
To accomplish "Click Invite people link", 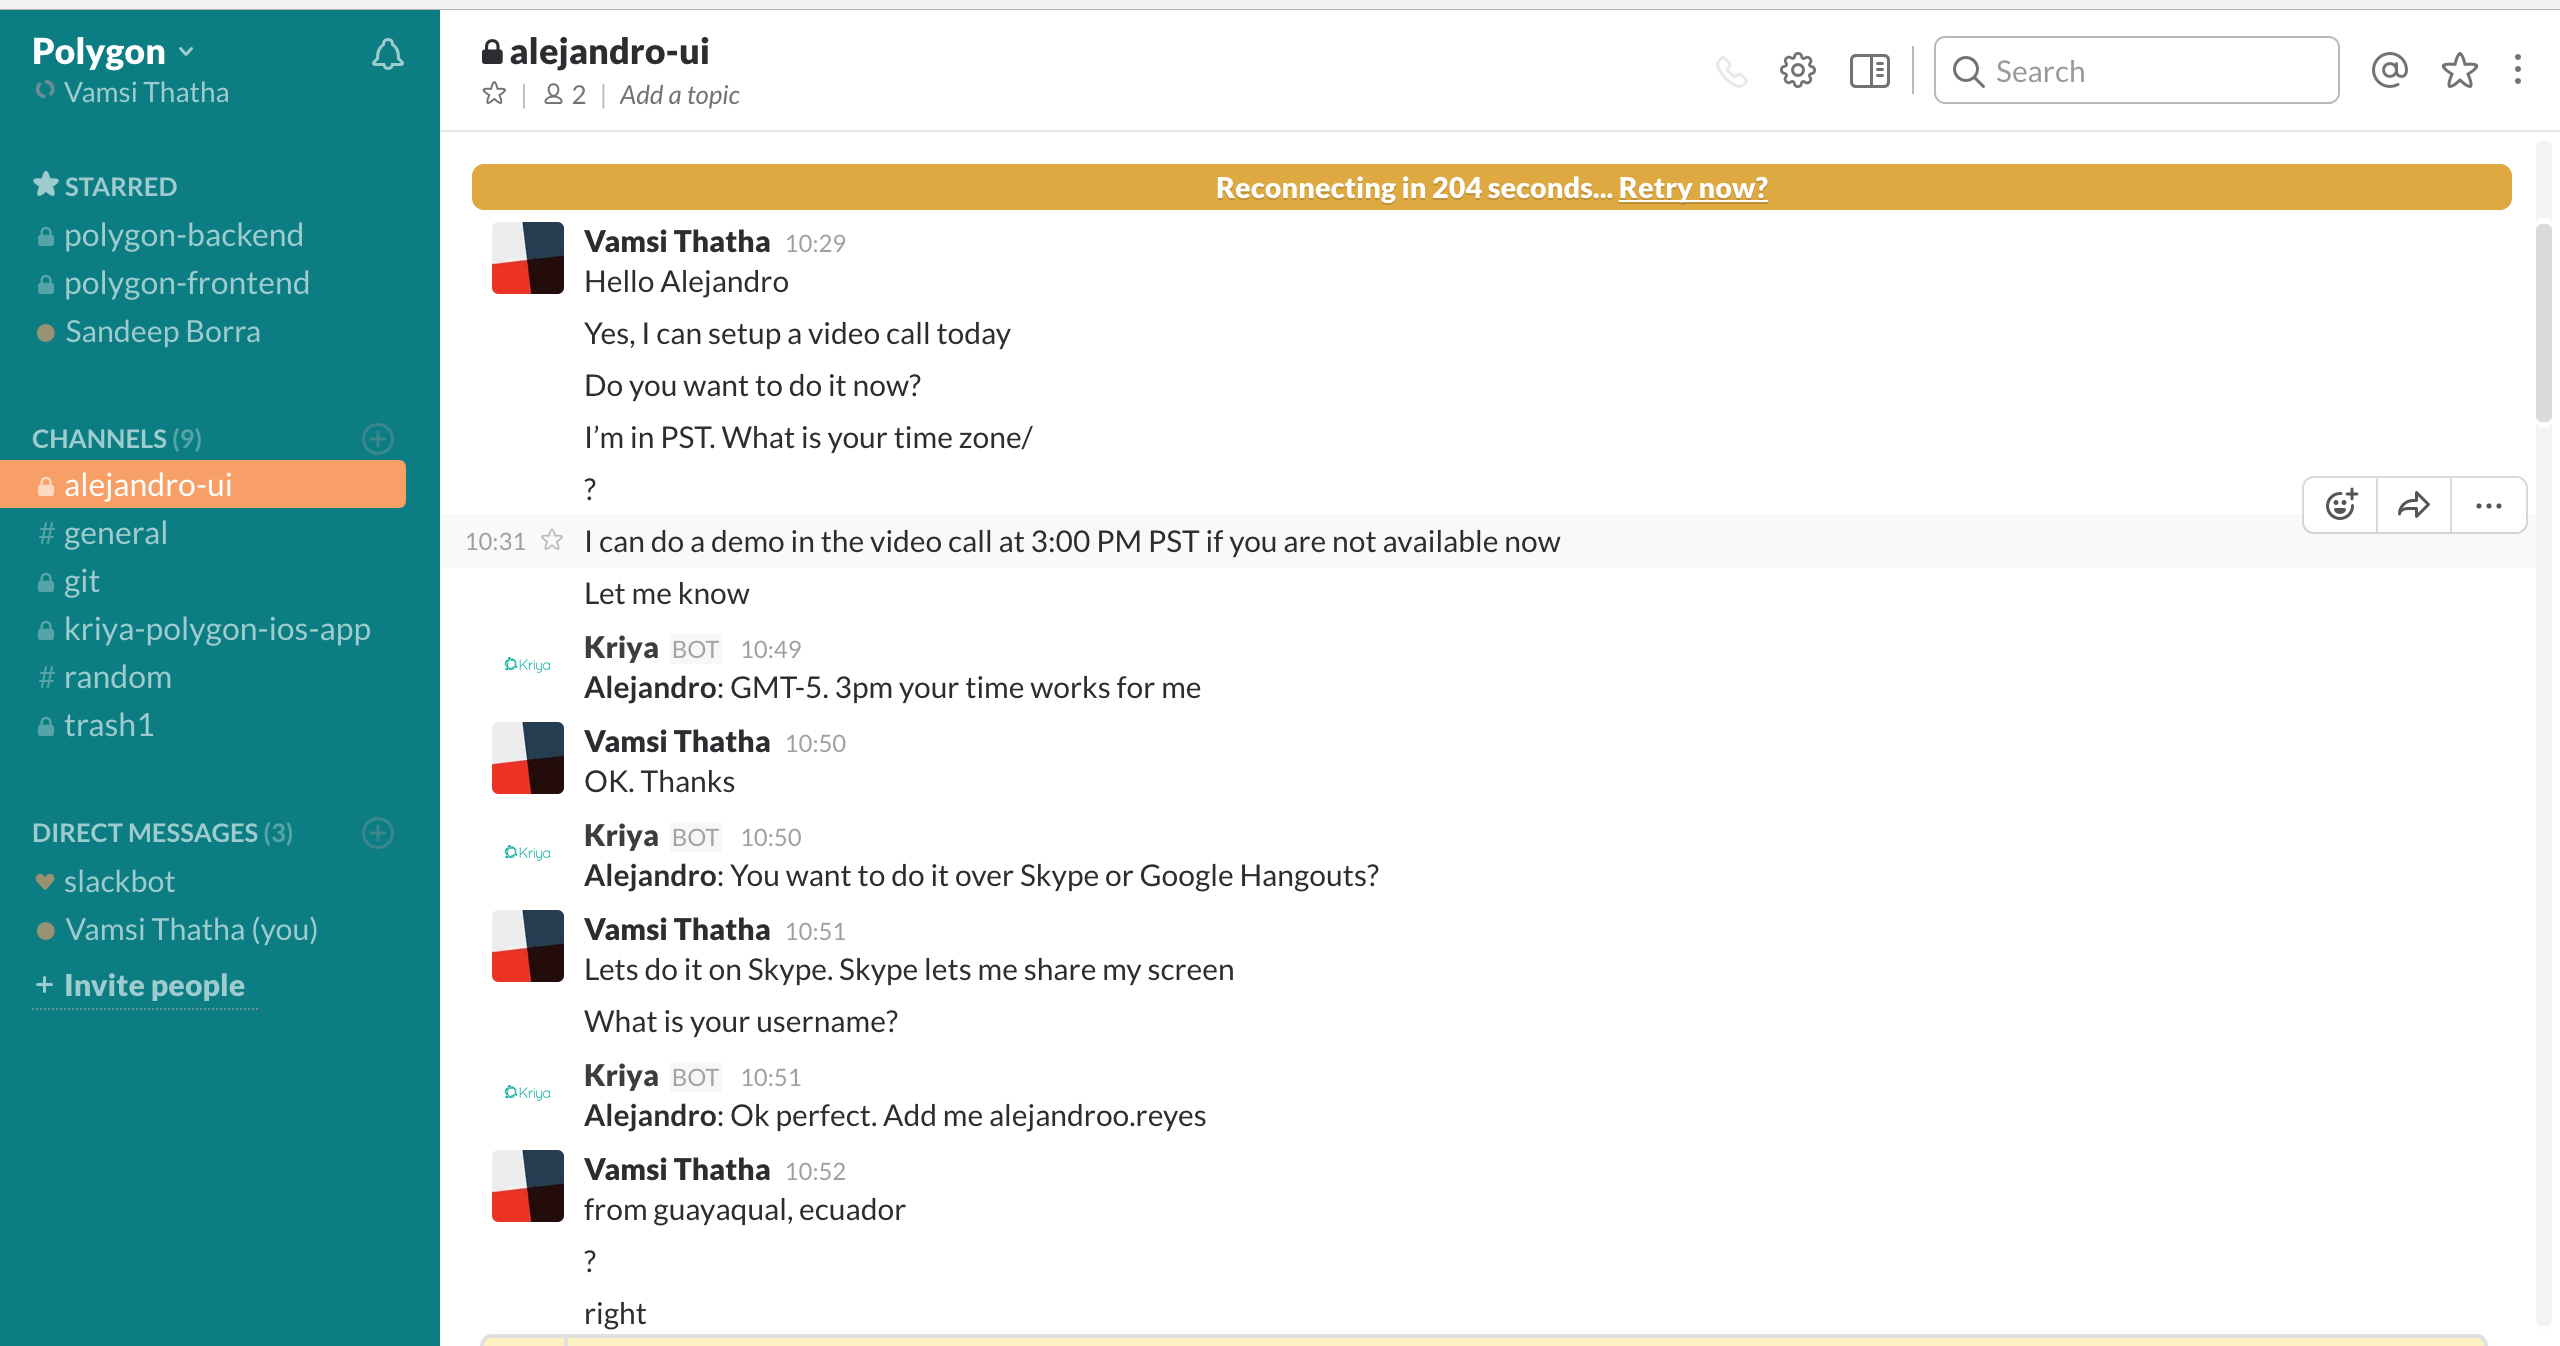I will [154, 985].
